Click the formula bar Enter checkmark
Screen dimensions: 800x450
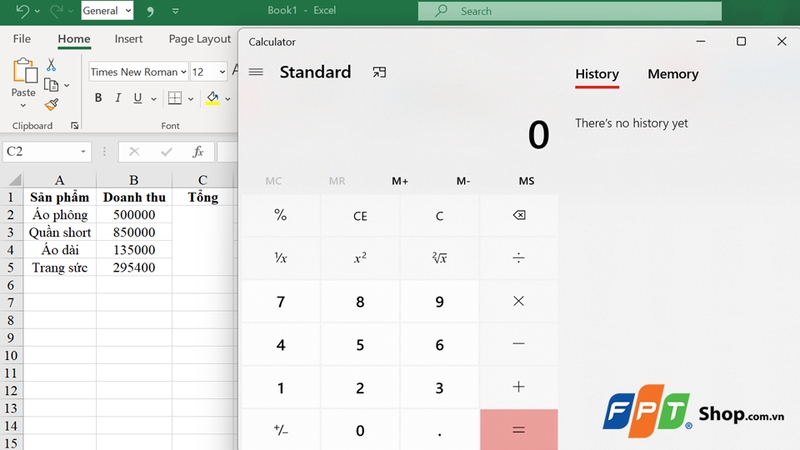pos(166,152)
